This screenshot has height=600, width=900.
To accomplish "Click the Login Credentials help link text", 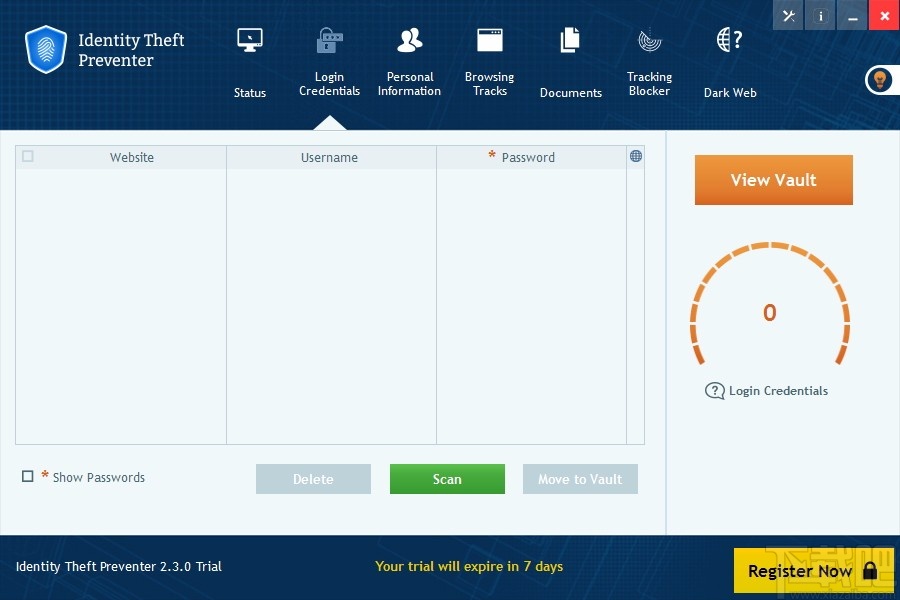I will point(778,391).
